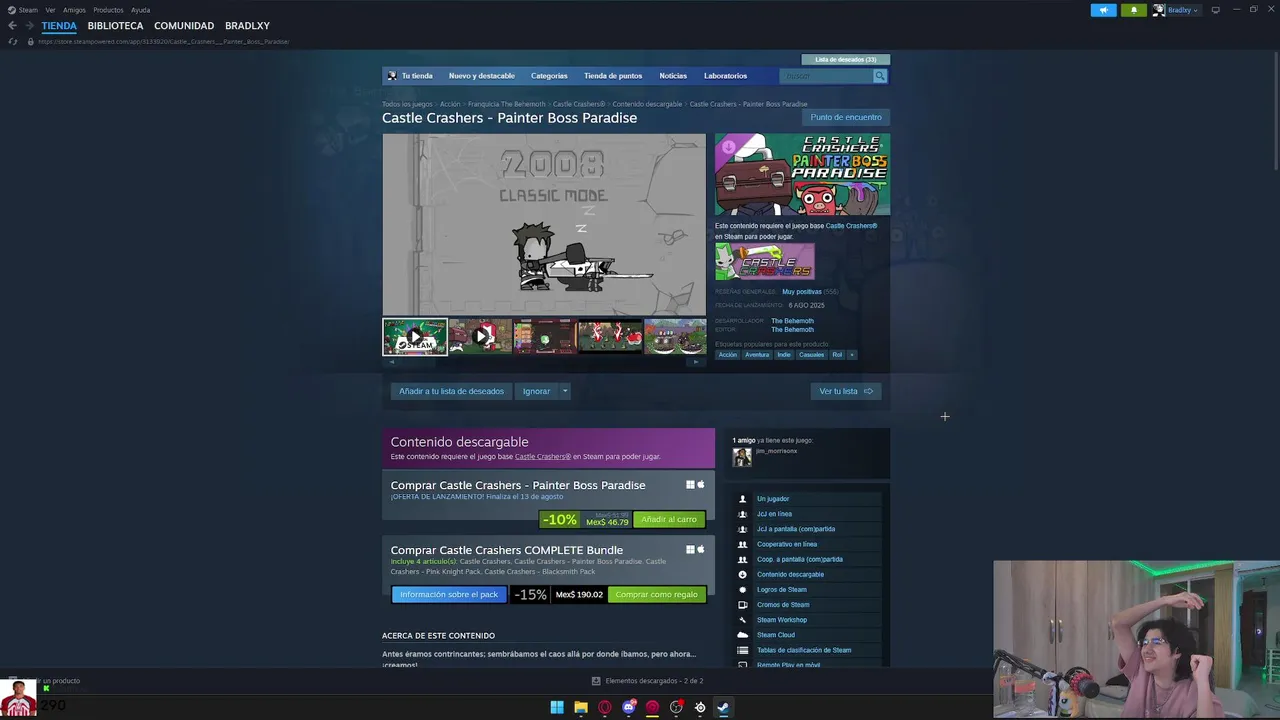This screenshot has height=720, width=1280.
Task: Click Añadir a tu lista de deseados
Action: coord(451,391)
